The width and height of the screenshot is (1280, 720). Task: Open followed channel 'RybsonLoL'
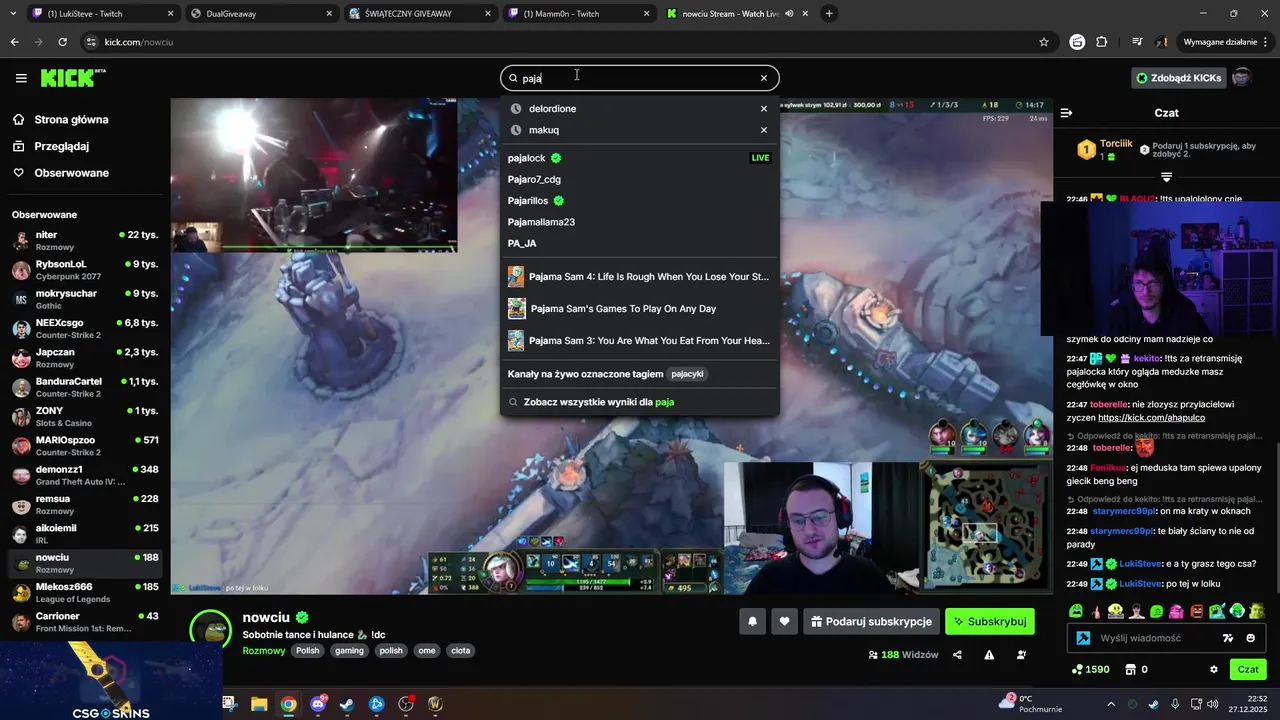[x=84, y=270]
